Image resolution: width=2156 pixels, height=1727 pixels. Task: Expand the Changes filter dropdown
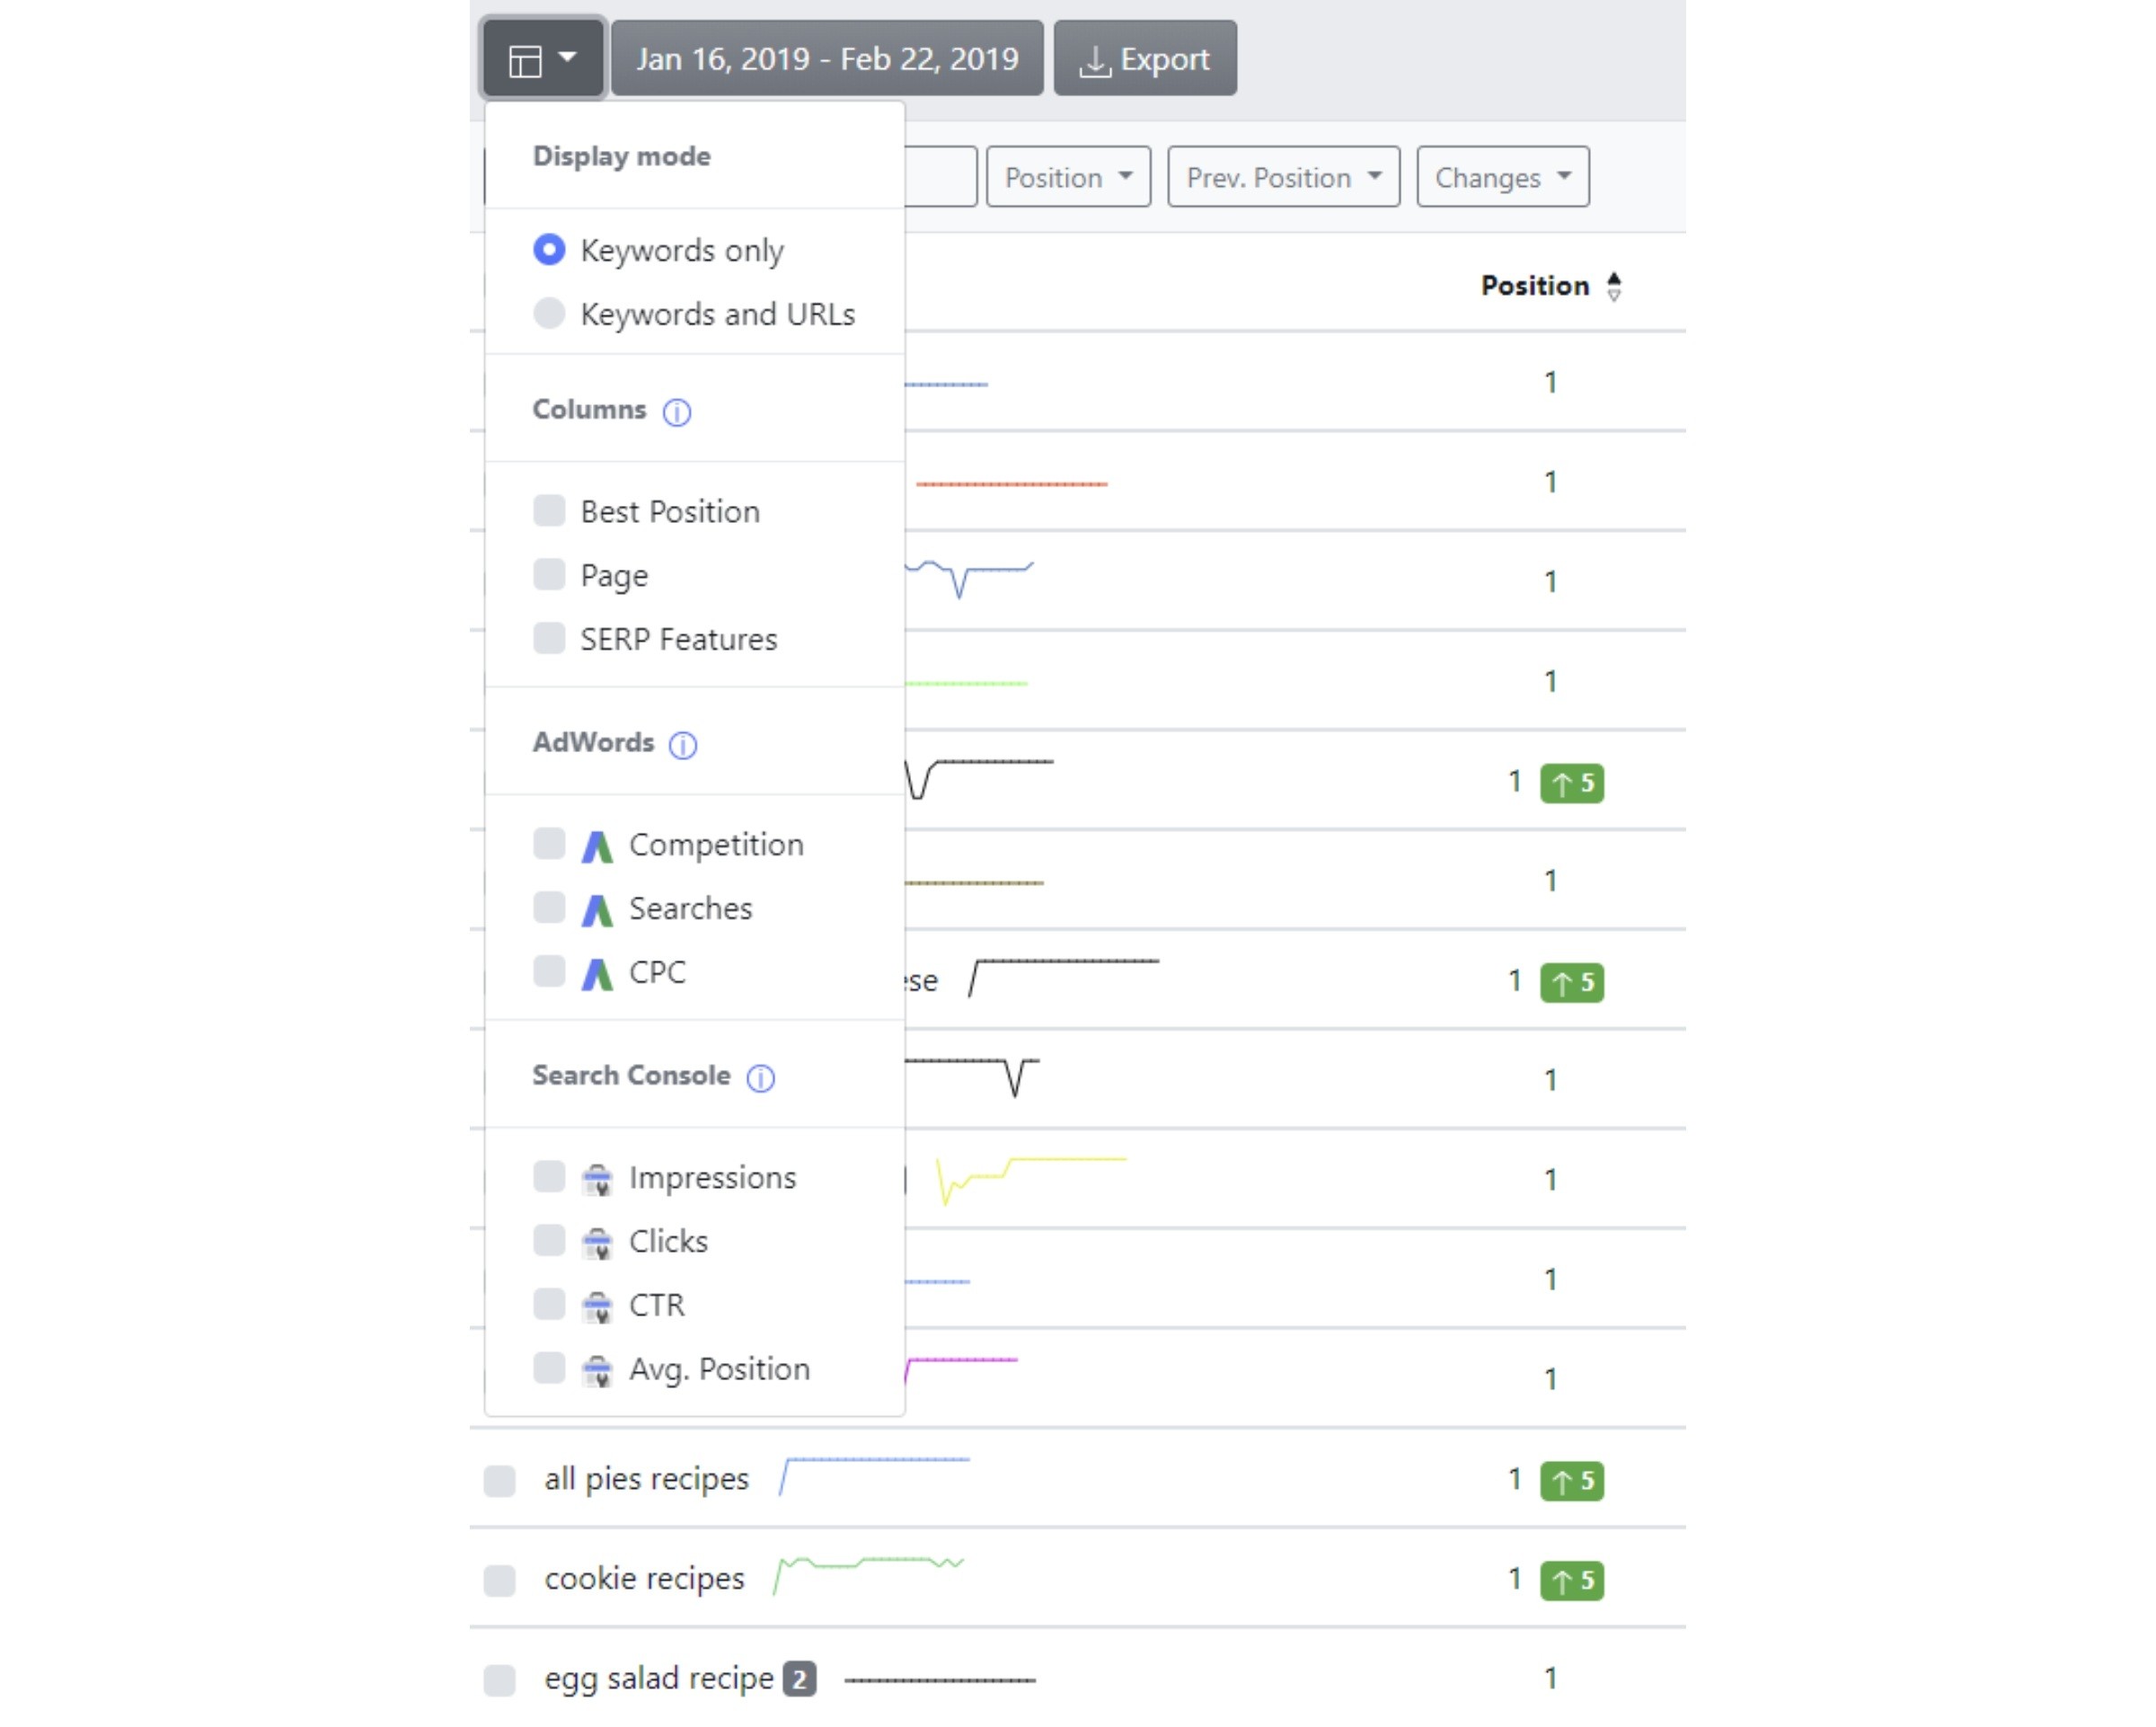[1503, 177]
